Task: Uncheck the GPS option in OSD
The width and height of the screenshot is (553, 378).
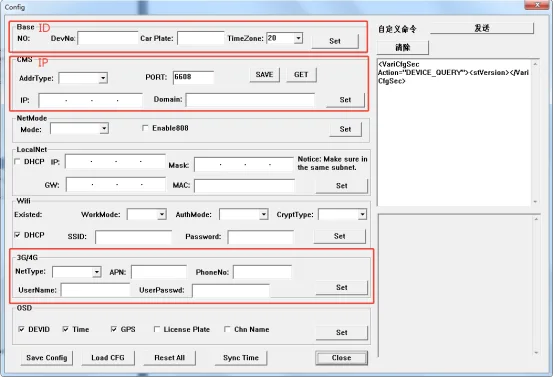Action: pyautogui.click(x=114, y=329)
